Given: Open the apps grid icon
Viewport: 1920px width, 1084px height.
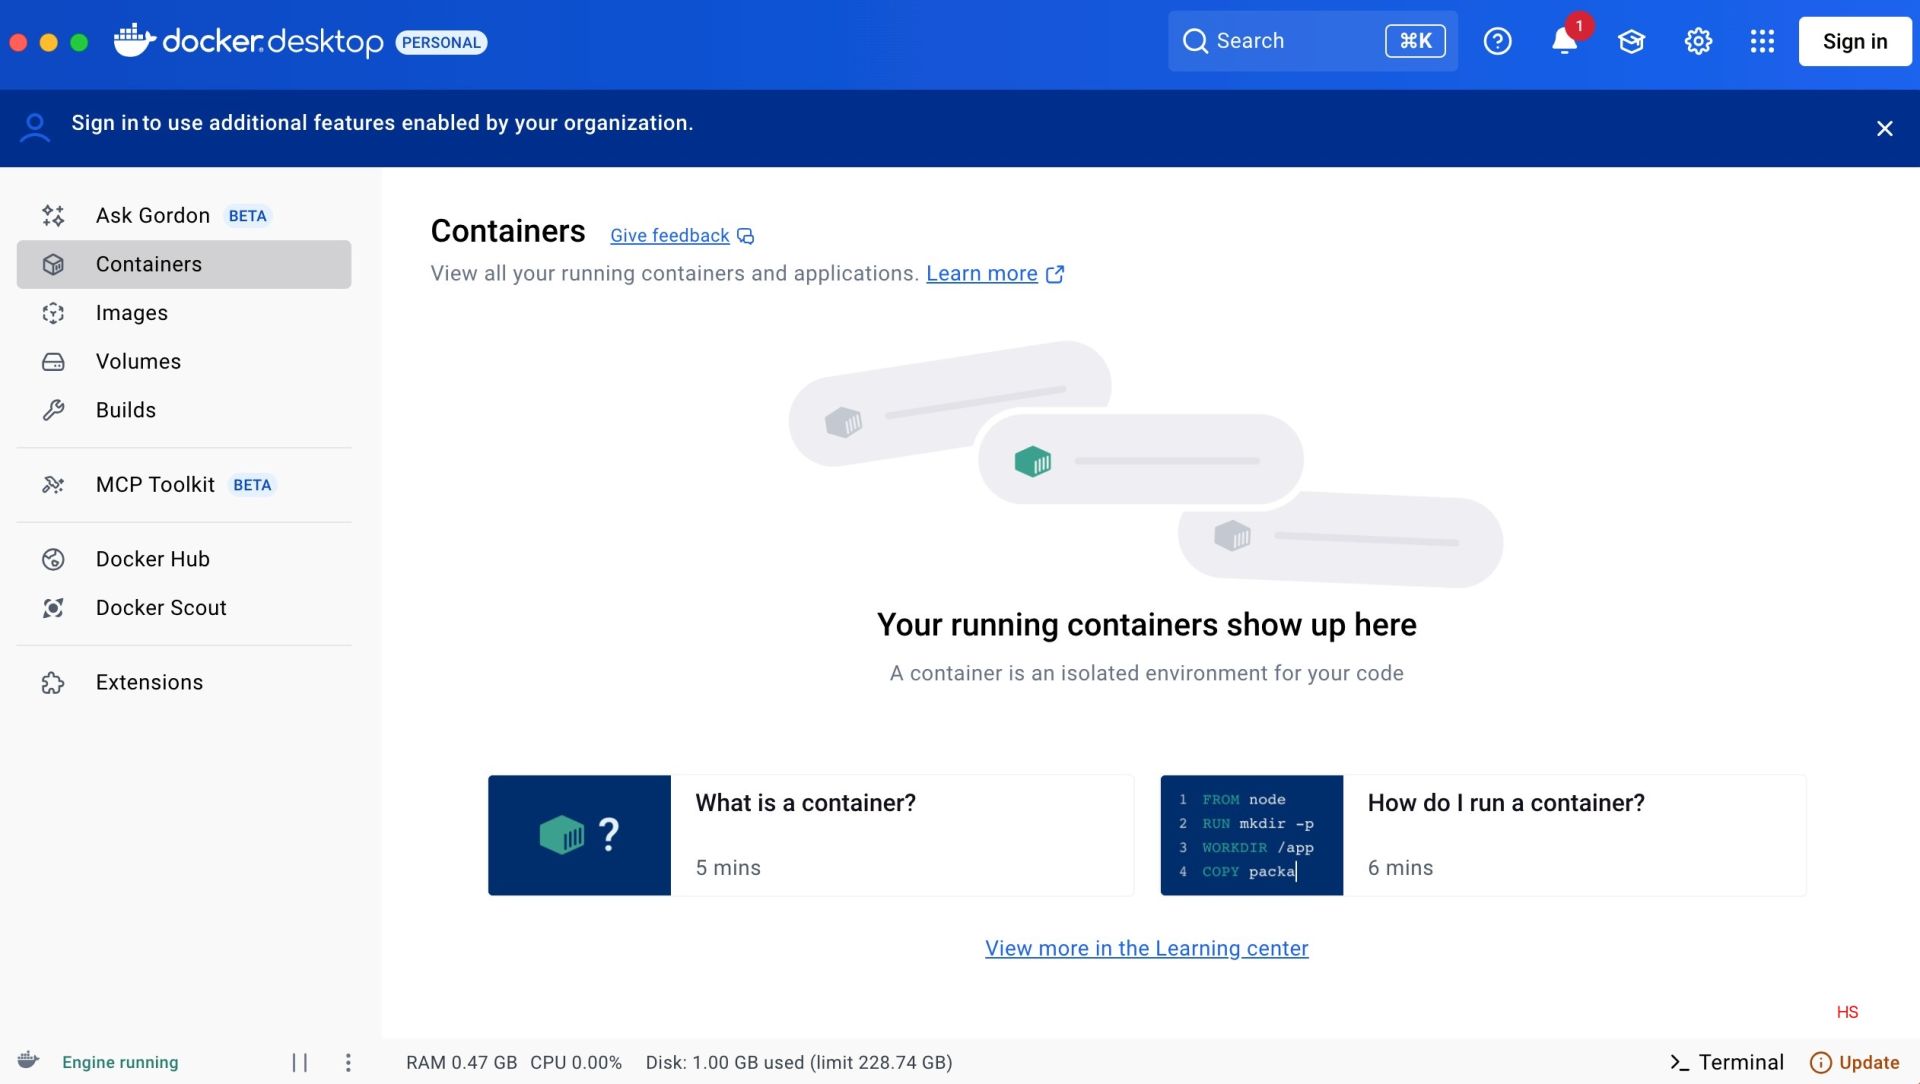Looking at the screenshot, I should click(1762, 41).
